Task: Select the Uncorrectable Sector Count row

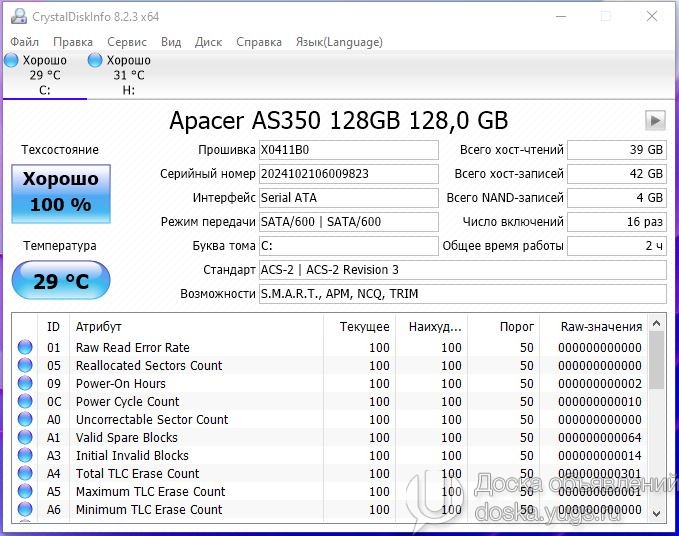Action: click(x=330, y=419)
